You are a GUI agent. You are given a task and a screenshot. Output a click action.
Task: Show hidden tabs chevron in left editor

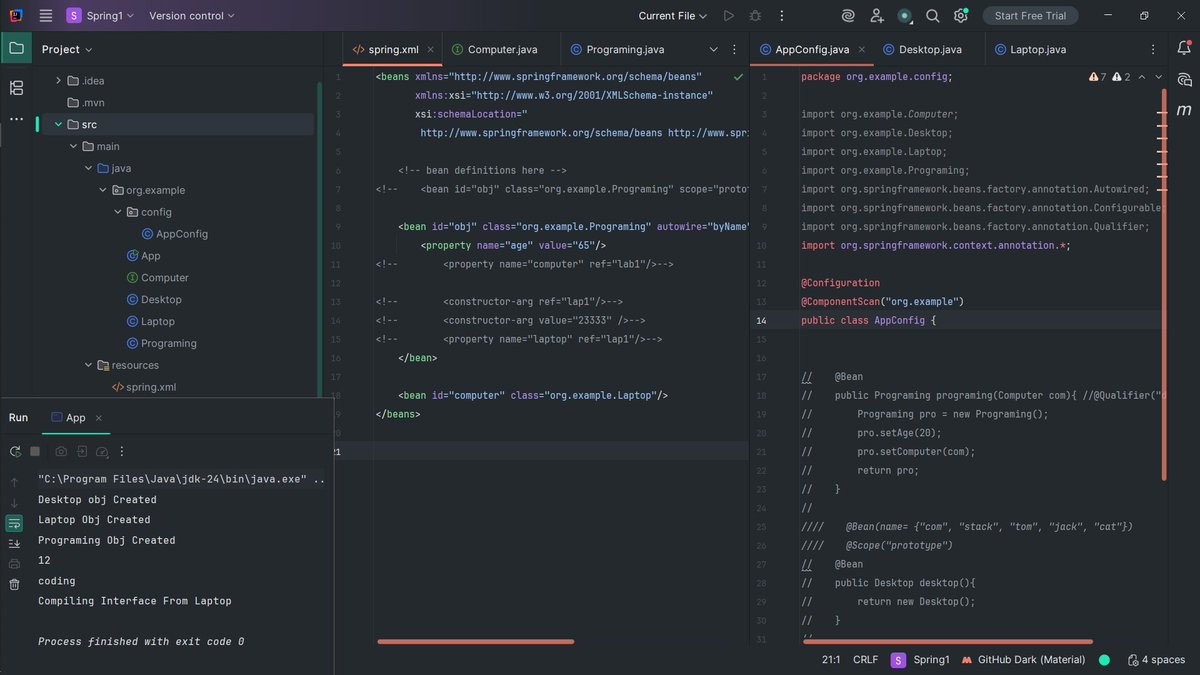click(x=714, y=49)
